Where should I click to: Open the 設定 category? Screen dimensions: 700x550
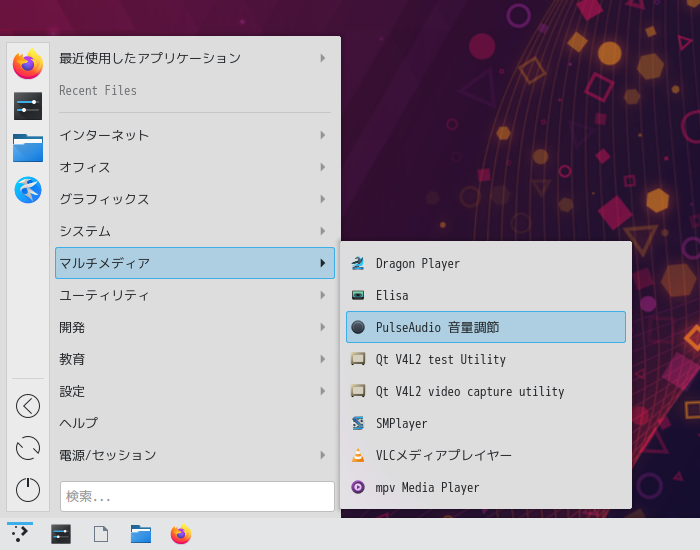195,391
